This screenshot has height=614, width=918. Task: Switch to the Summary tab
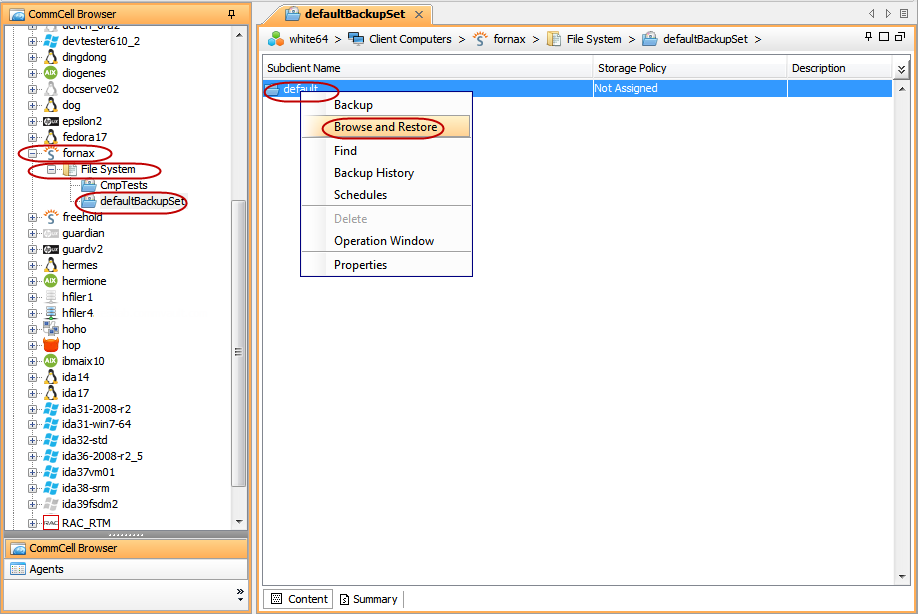coord(368,598)
